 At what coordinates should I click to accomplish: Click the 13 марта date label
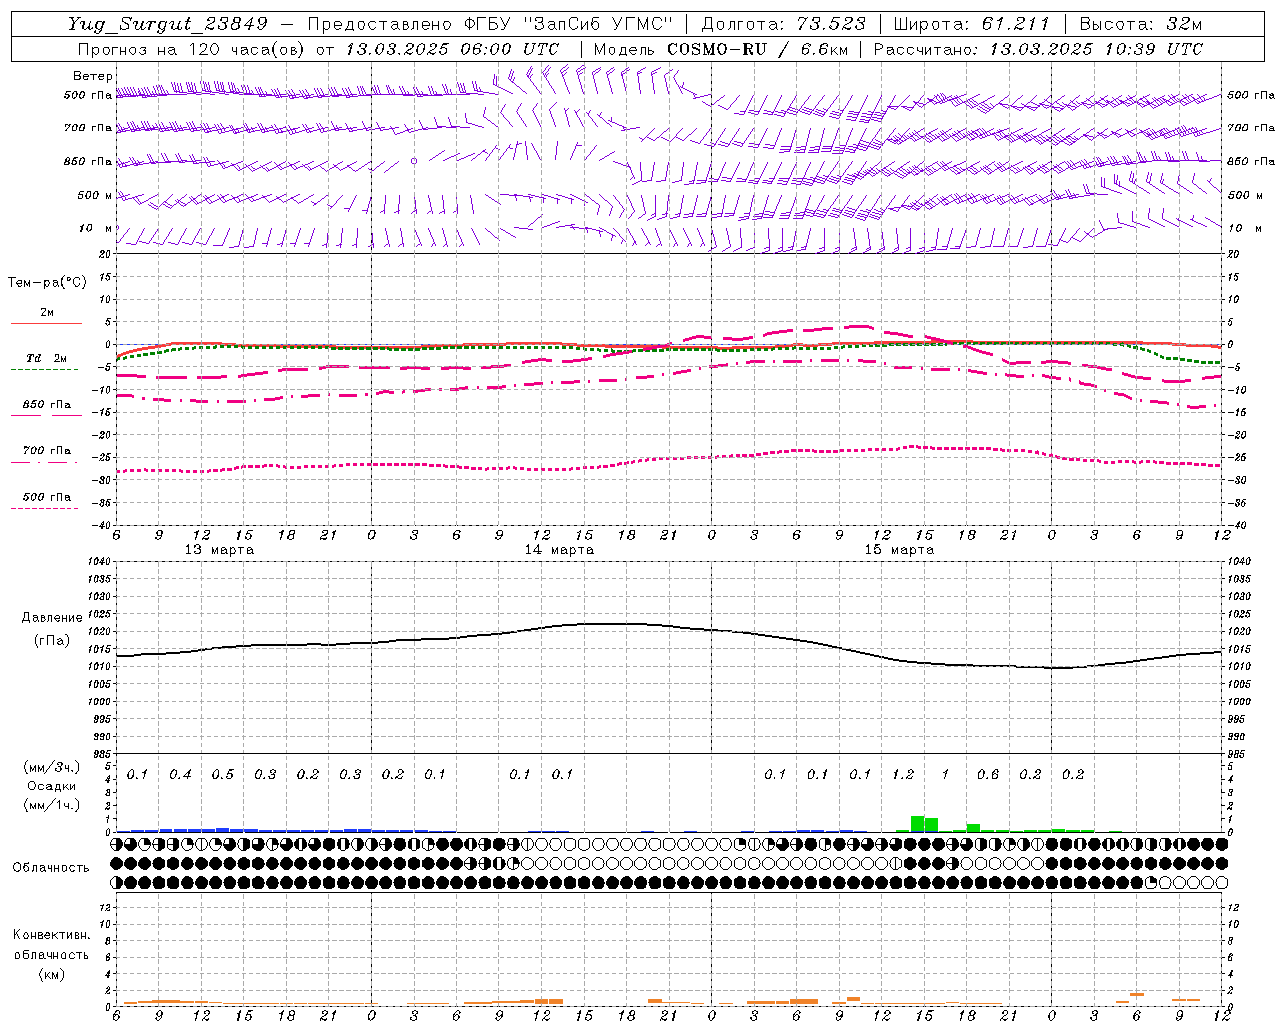click(219, 550)
